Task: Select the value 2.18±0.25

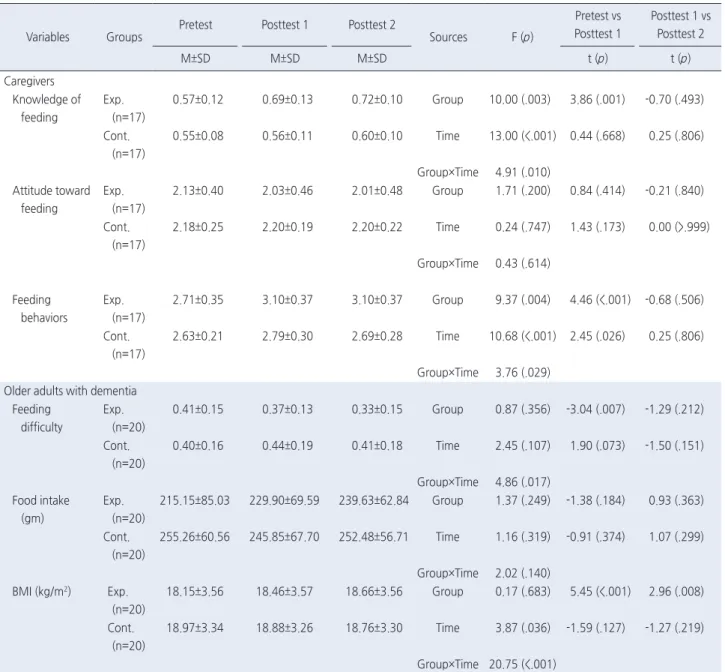Action: (198, 227)
